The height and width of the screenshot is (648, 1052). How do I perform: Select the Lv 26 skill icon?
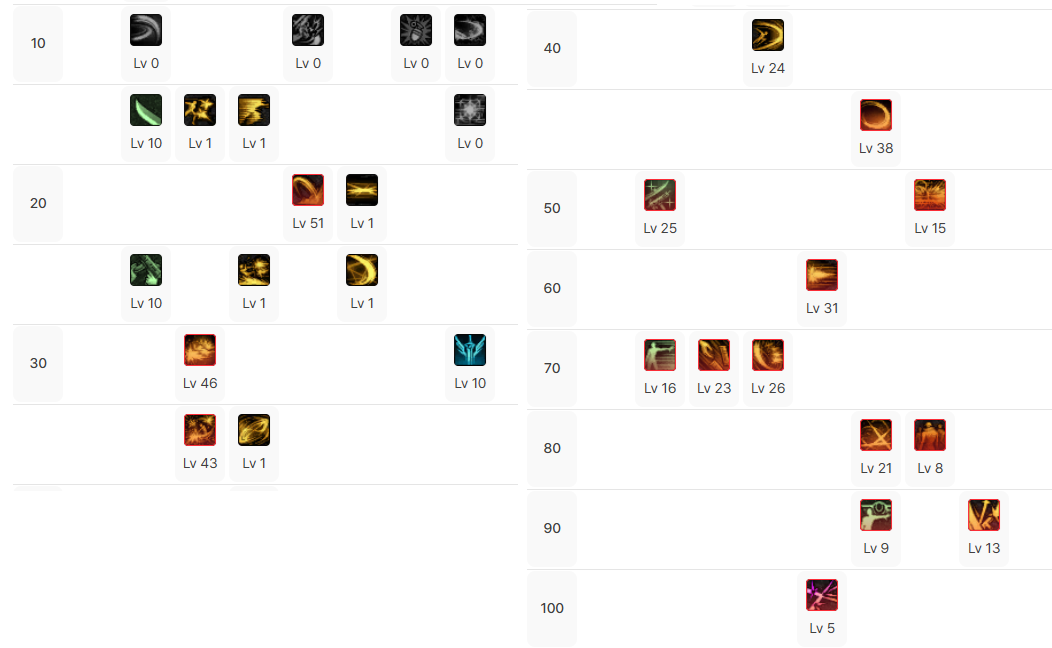(768, 355)
